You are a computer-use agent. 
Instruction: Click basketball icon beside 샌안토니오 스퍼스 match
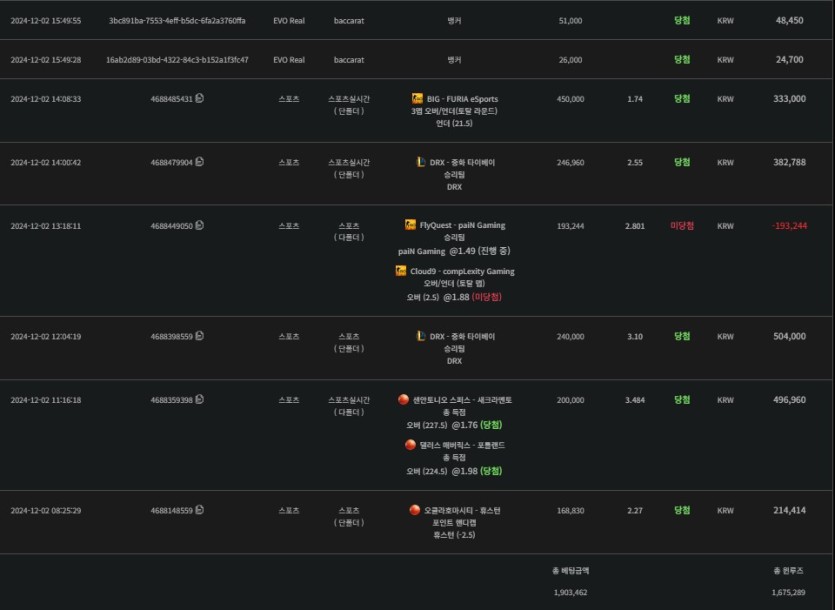coord(403,400)
